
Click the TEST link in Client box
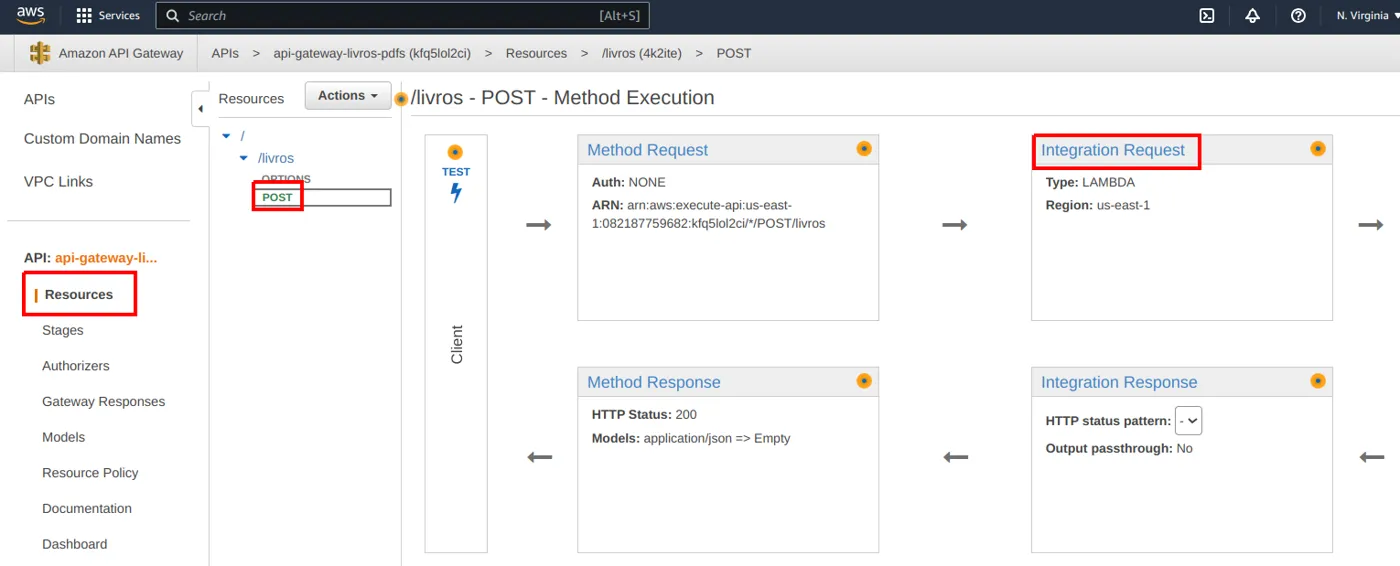(456, 172)
